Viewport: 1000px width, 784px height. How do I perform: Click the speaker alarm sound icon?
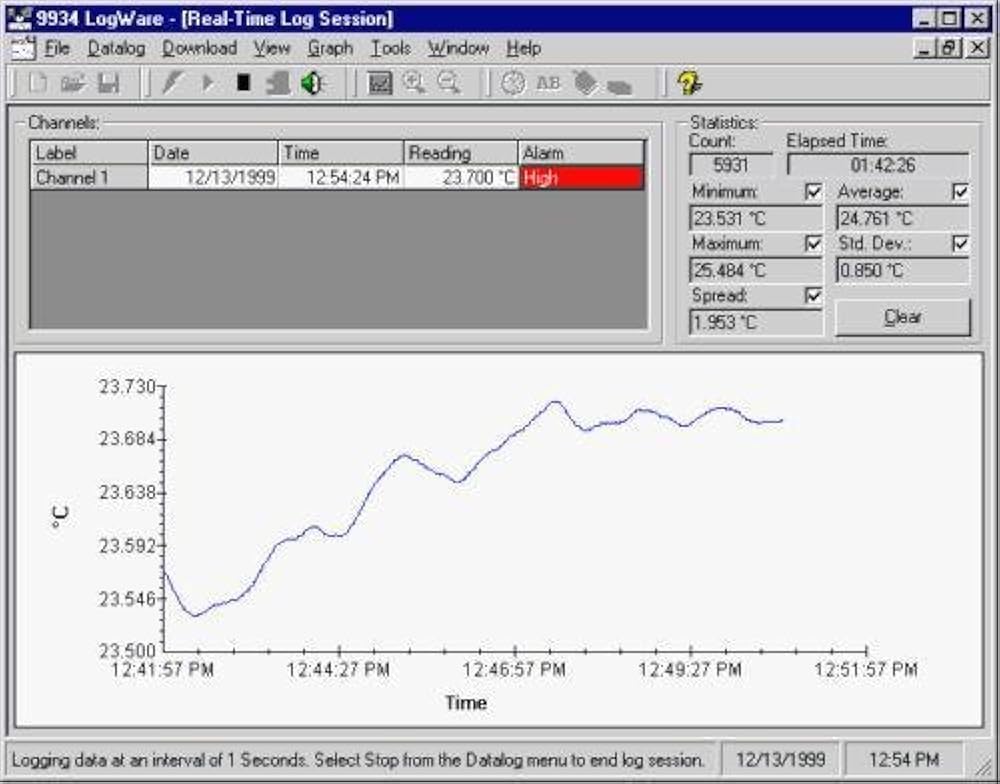point(312,84)
